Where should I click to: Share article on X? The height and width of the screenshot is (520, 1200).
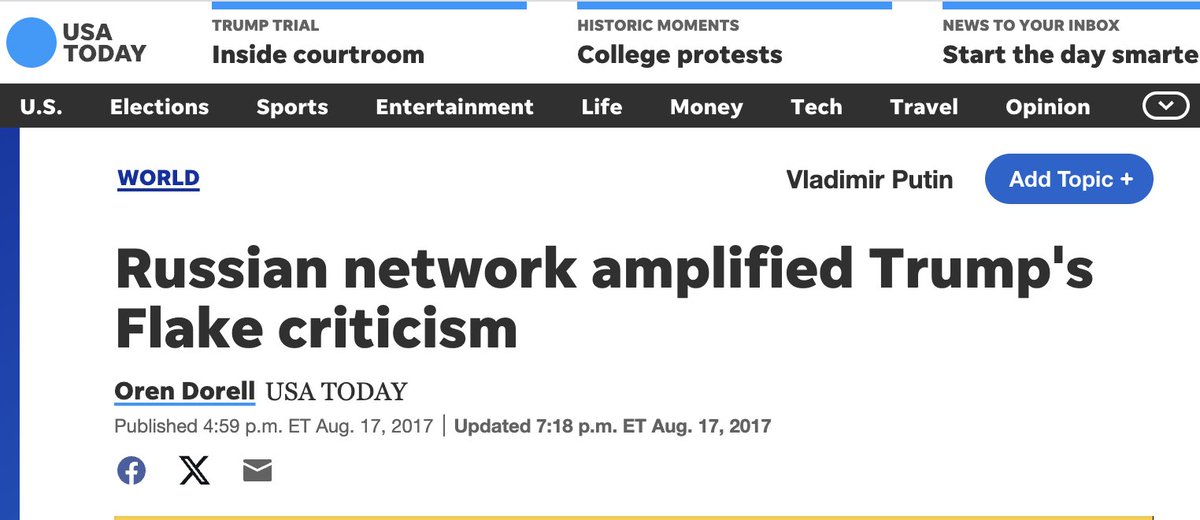coord(195,470)
